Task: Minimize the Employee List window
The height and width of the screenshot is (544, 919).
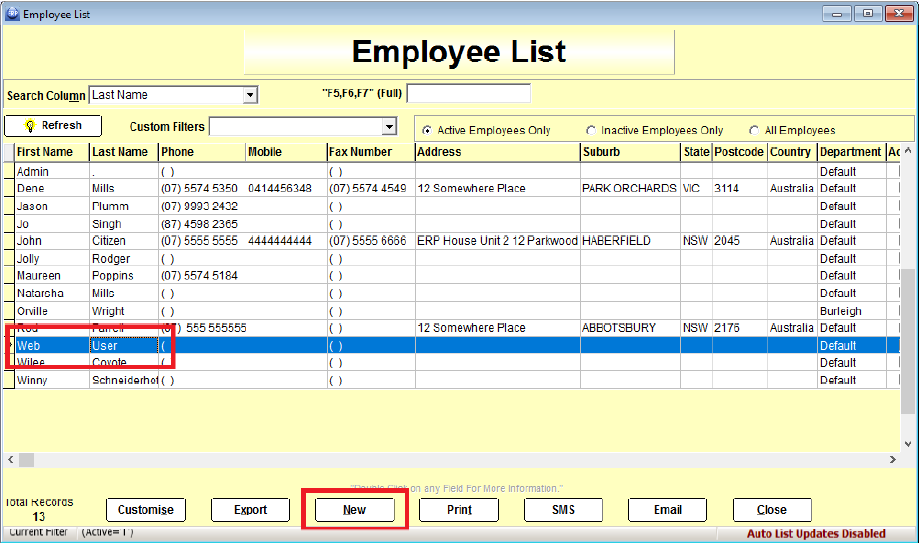Action: (837, 13)
